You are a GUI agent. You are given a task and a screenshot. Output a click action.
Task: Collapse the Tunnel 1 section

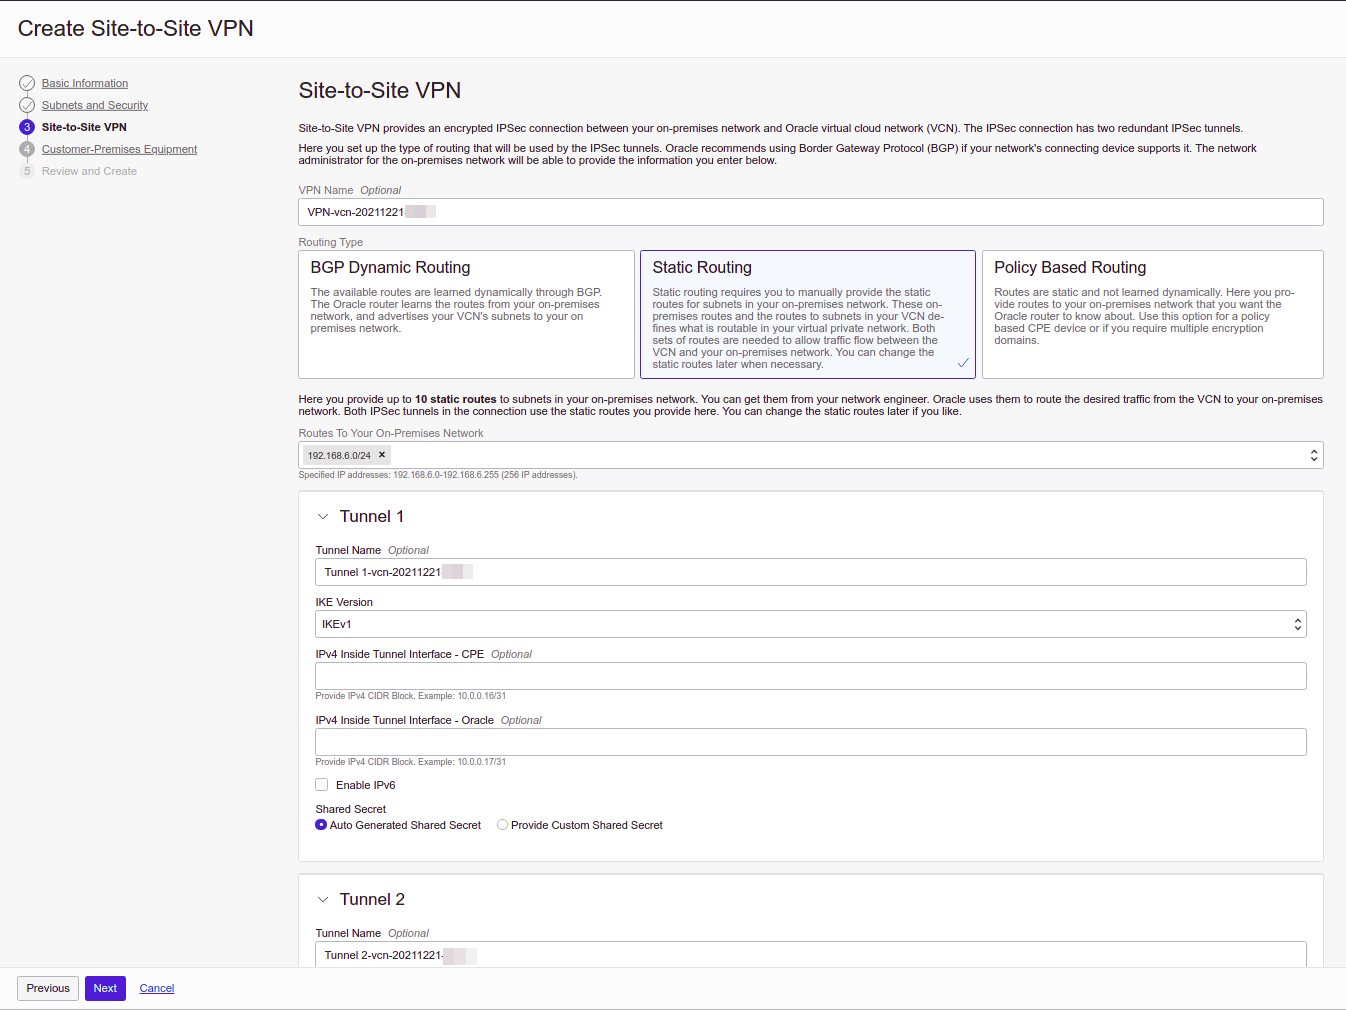tap(323, 517)
